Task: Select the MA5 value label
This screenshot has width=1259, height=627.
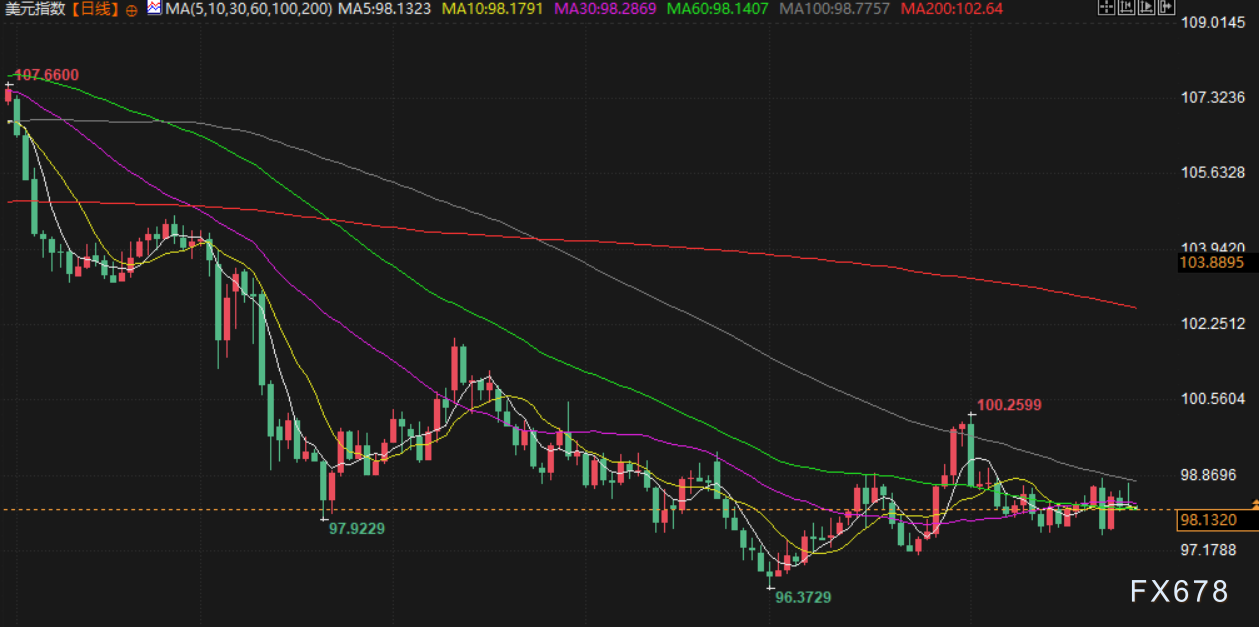Action: tap(385, 9)
